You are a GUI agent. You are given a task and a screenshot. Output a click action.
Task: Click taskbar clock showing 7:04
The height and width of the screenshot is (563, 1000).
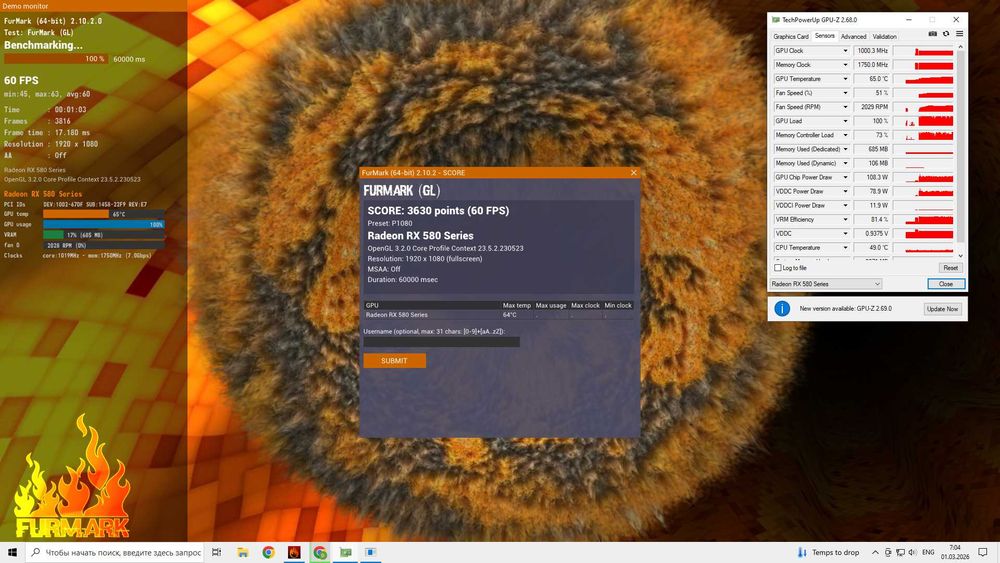point(955,552)
